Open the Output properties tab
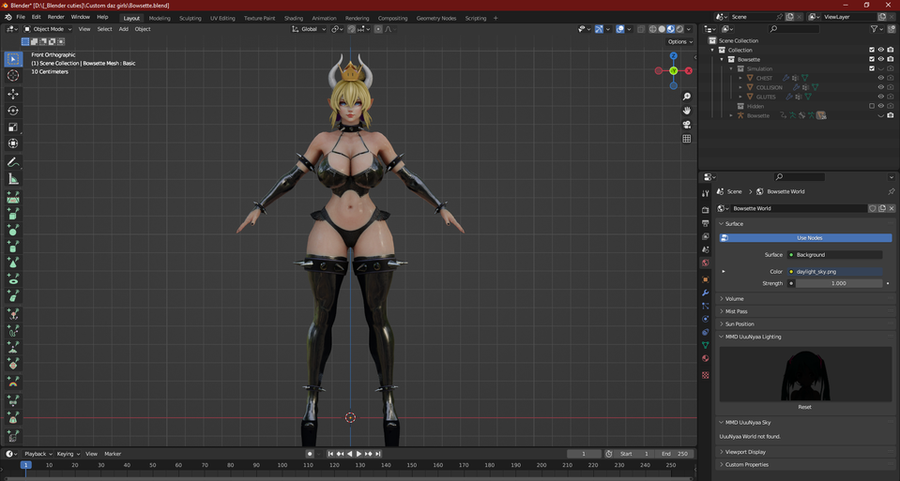The width and height of the screenshot is (900, 481). click(x=705, y=223)
